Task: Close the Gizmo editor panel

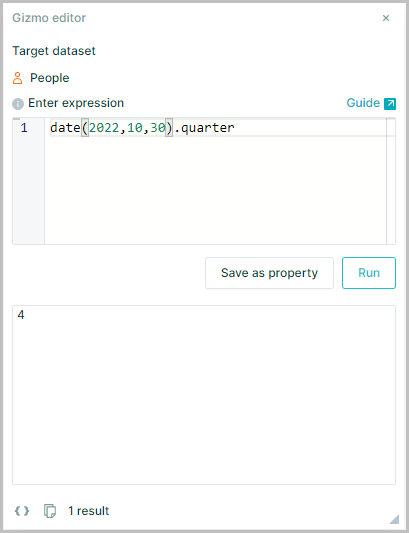Action: (386, 18)
